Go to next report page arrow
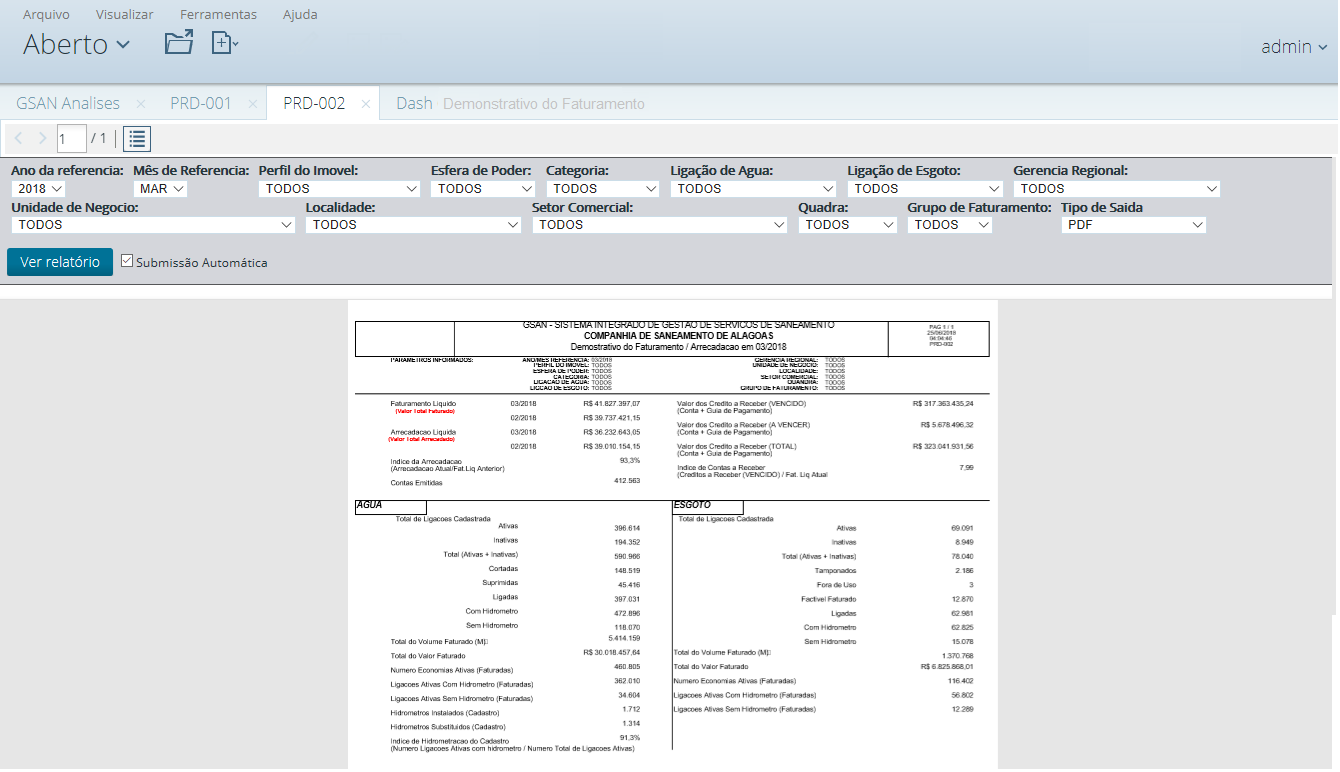This screenshot has width=1340, height=772. pyautogui.click(x=42, y=138)
